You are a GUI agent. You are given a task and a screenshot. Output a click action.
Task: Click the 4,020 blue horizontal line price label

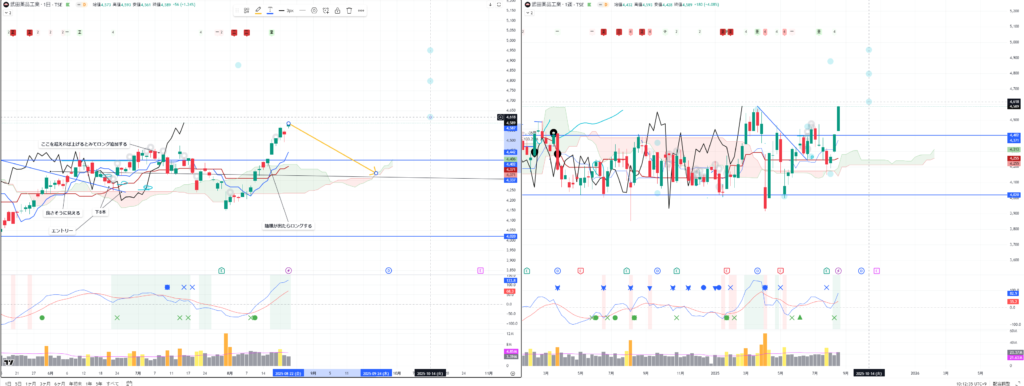tap(511, 236)
